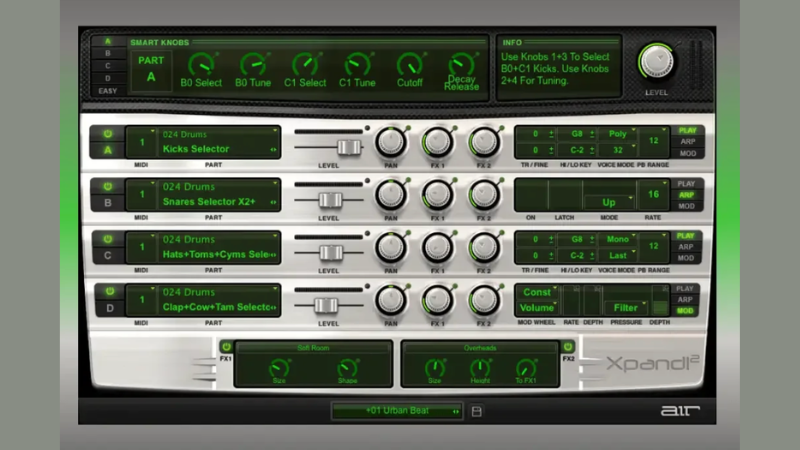Open Part A Poly voice mode dropdown
Viewport: 800px width, 450px height.
pyautogui.click(x=618, y=134)
